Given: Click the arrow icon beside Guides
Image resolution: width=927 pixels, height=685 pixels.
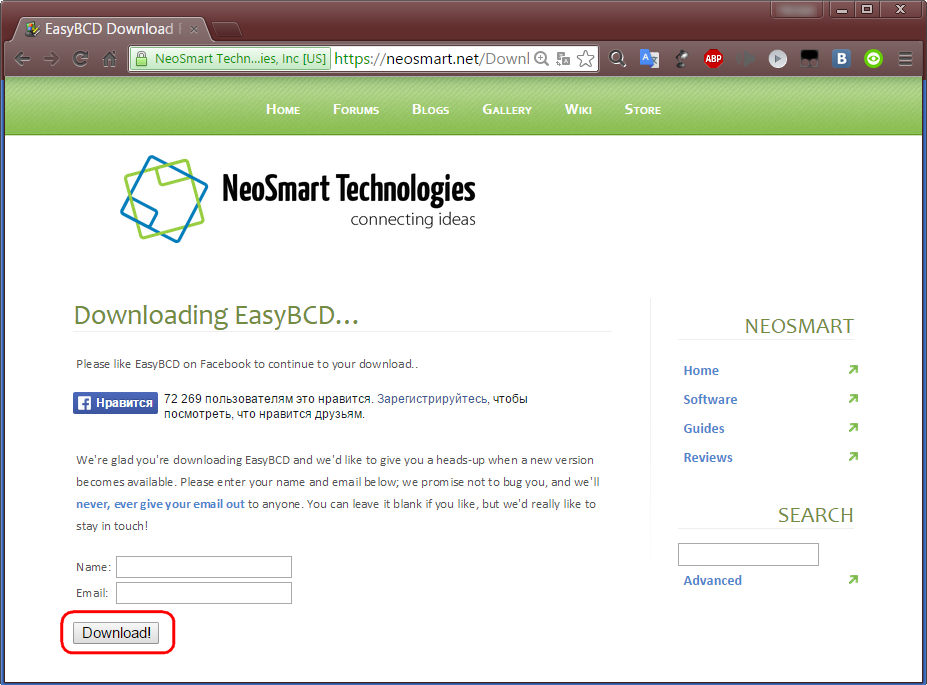Looking at the screenshot, I should tap(853, 427).
